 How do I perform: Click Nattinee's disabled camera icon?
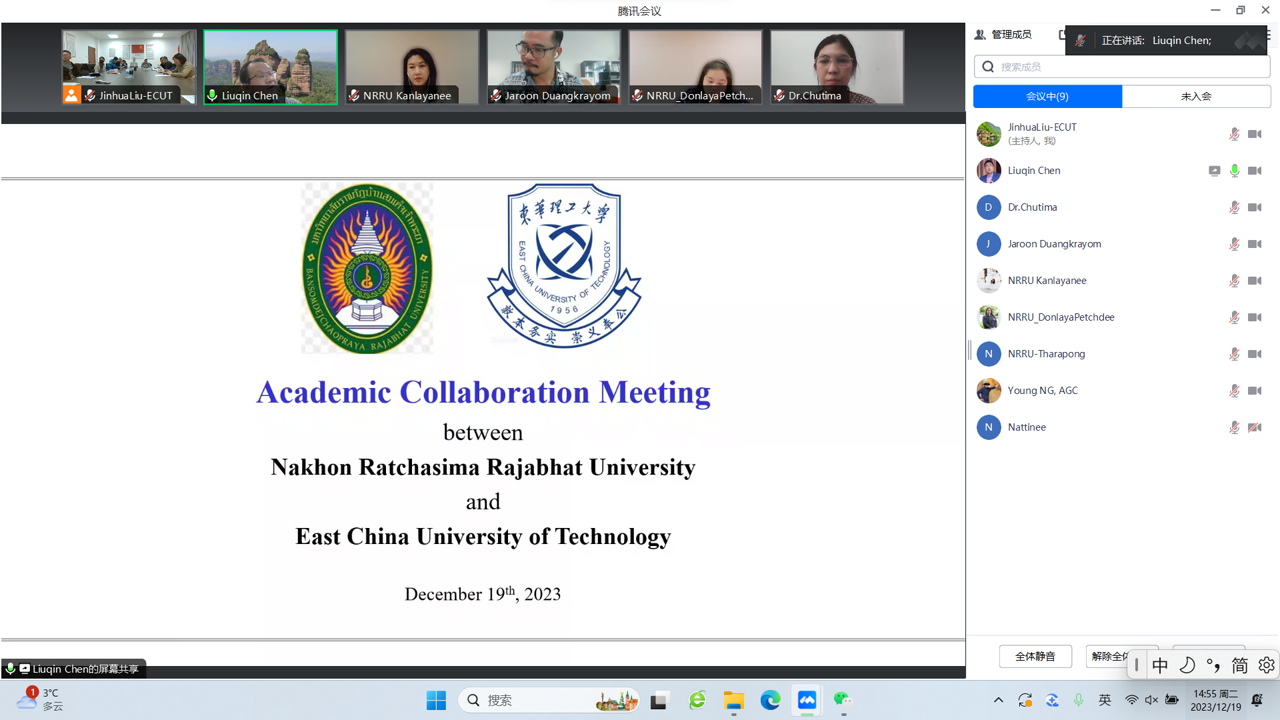tap(1255, 428)
